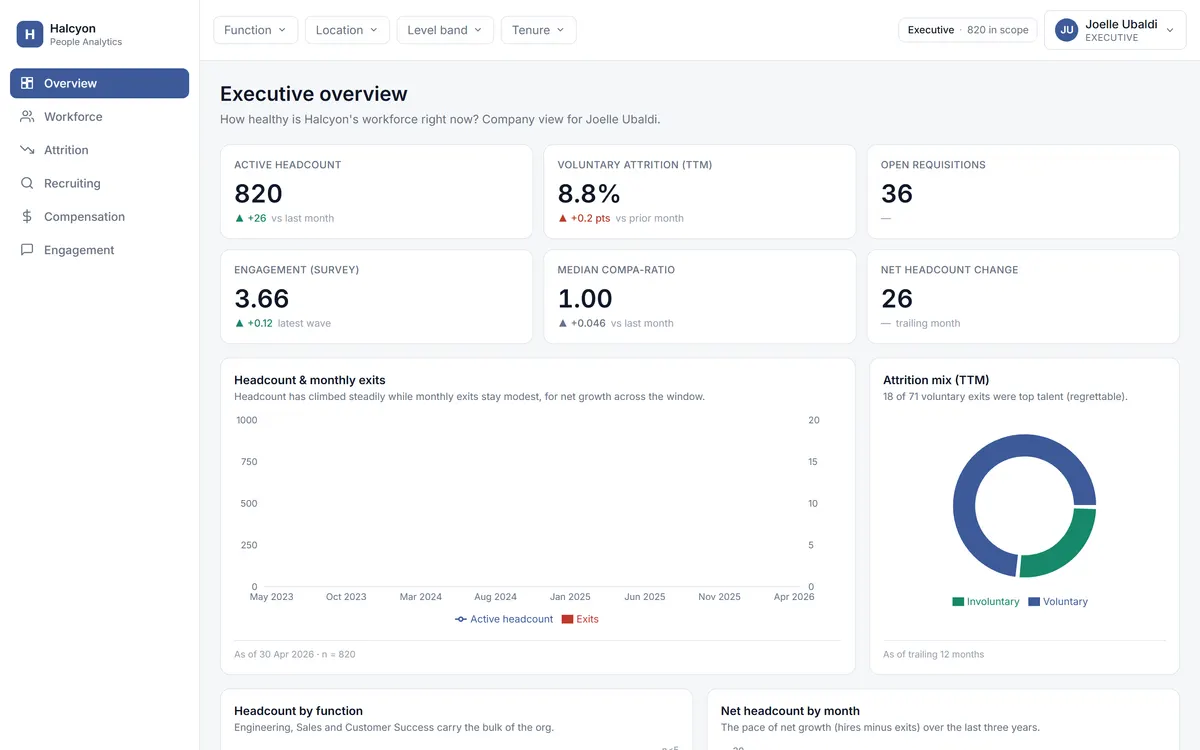Click the green Involuntary legend swatch
The image size is (1200, 750).
pyautogui.click(x=958, y=602)
